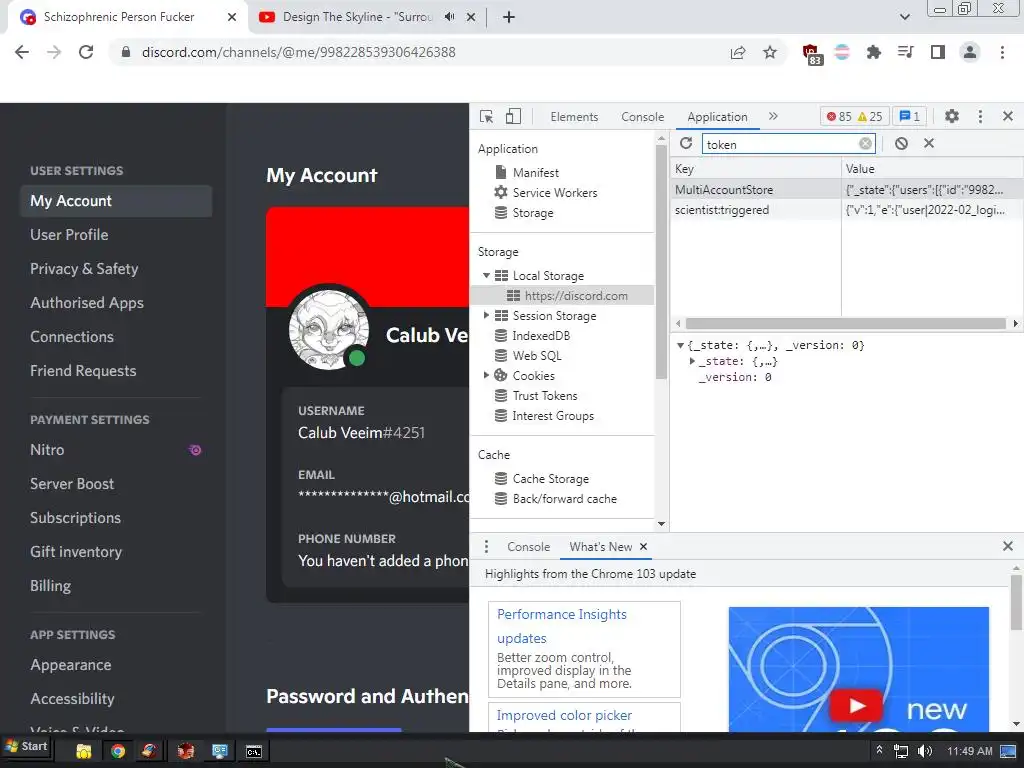Screen dimensions: 1024x768
Task: Open Chrome from the taskbar
Action: [x=118, y=751]
